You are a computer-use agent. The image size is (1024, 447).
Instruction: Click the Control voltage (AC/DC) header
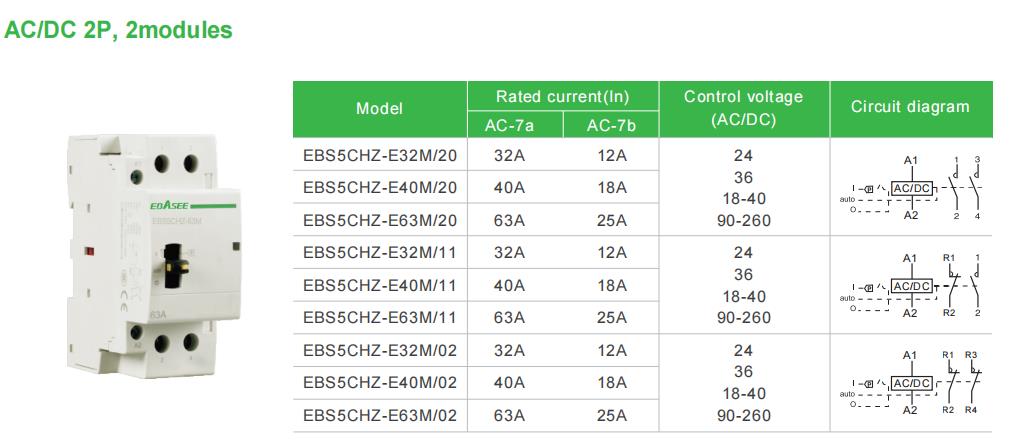[744, 108]
